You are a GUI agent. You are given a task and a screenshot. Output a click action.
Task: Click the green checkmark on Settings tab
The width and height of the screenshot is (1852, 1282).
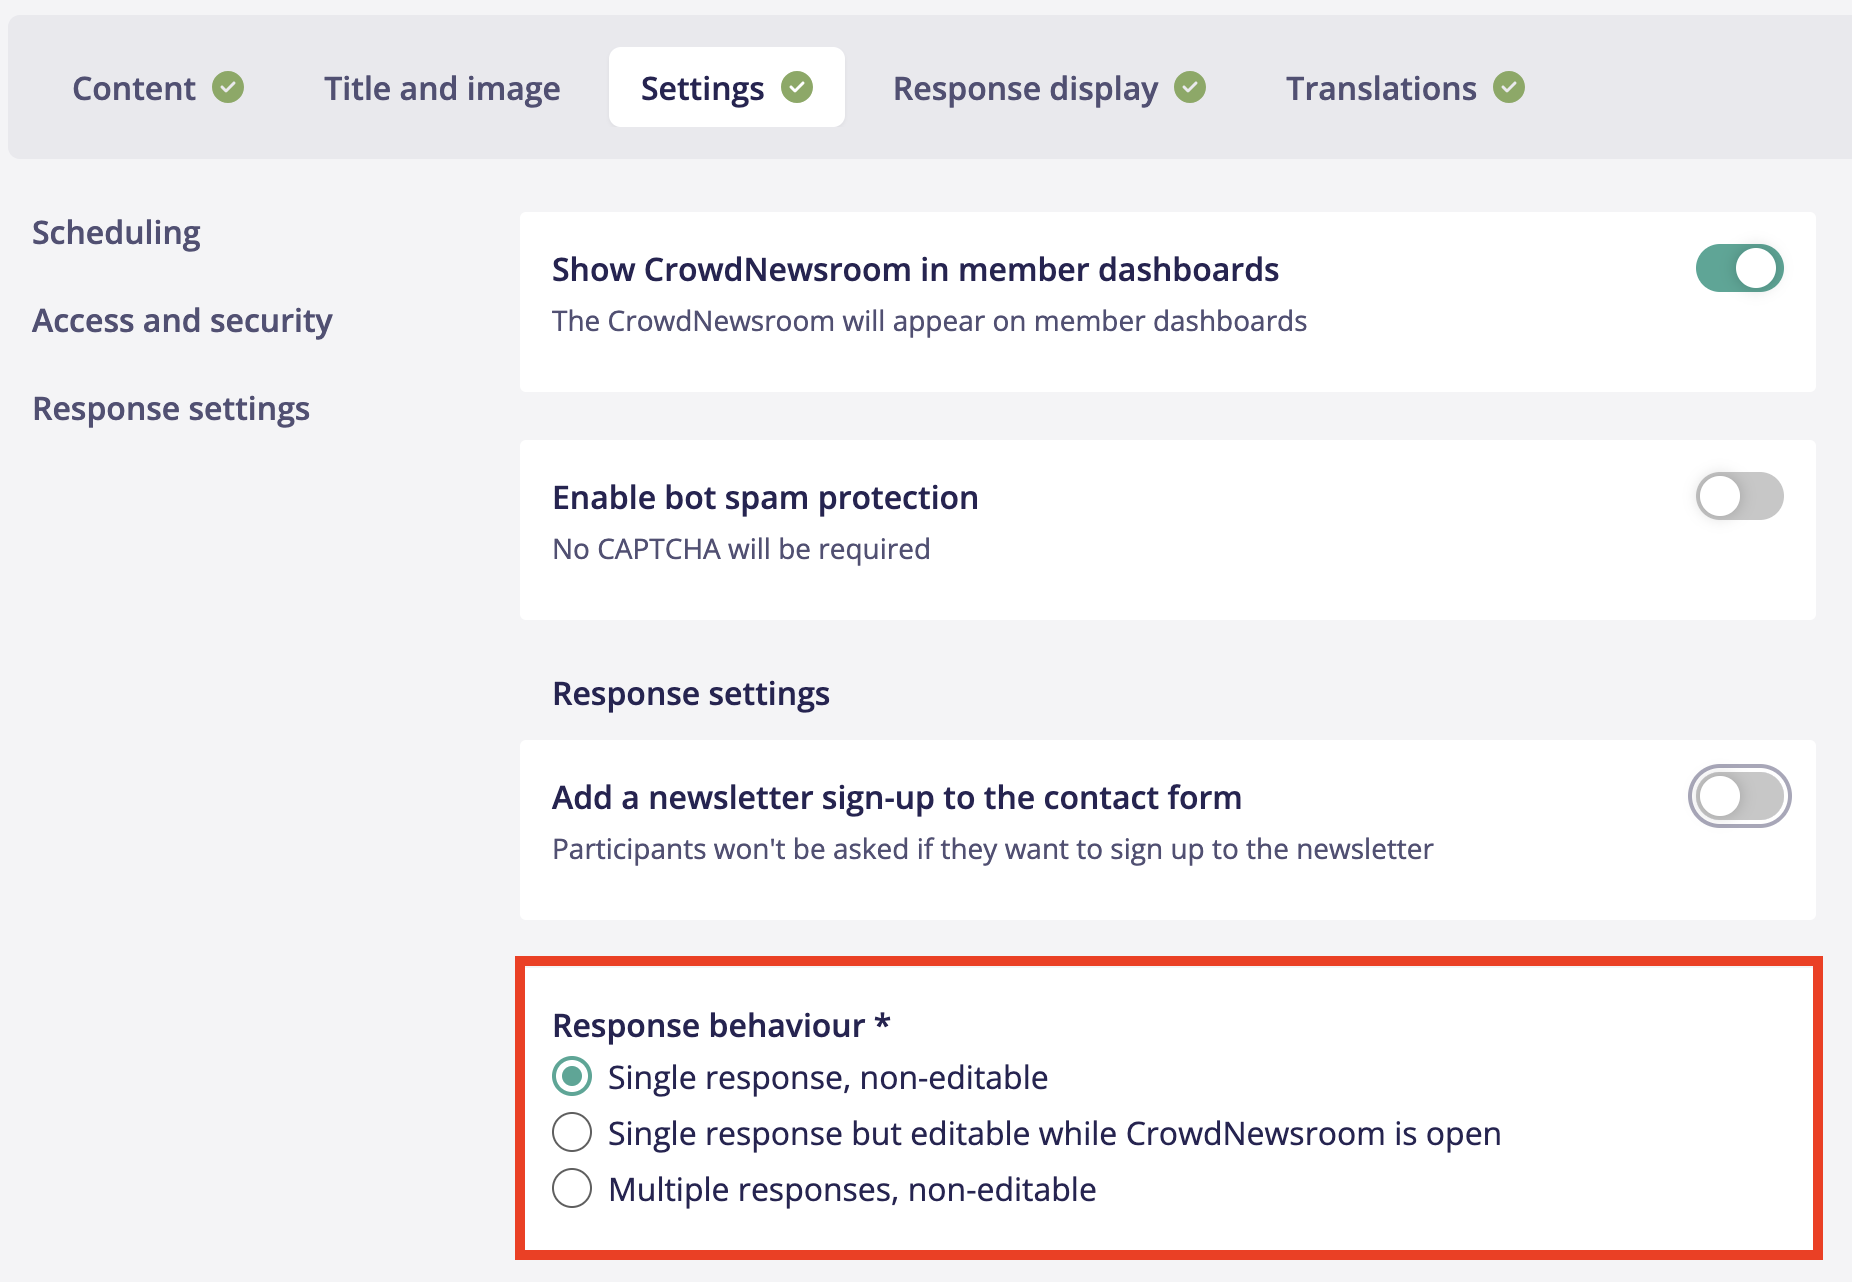[797, 87]
